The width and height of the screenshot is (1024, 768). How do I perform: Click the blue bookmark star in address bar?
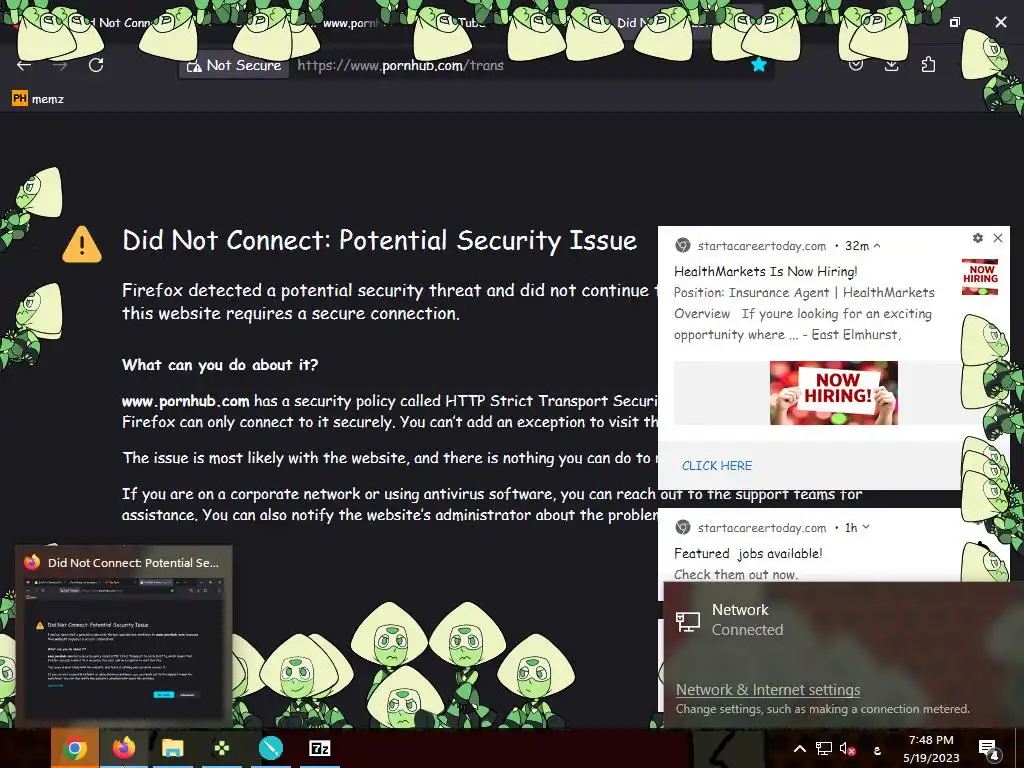(x=758, y=65)
